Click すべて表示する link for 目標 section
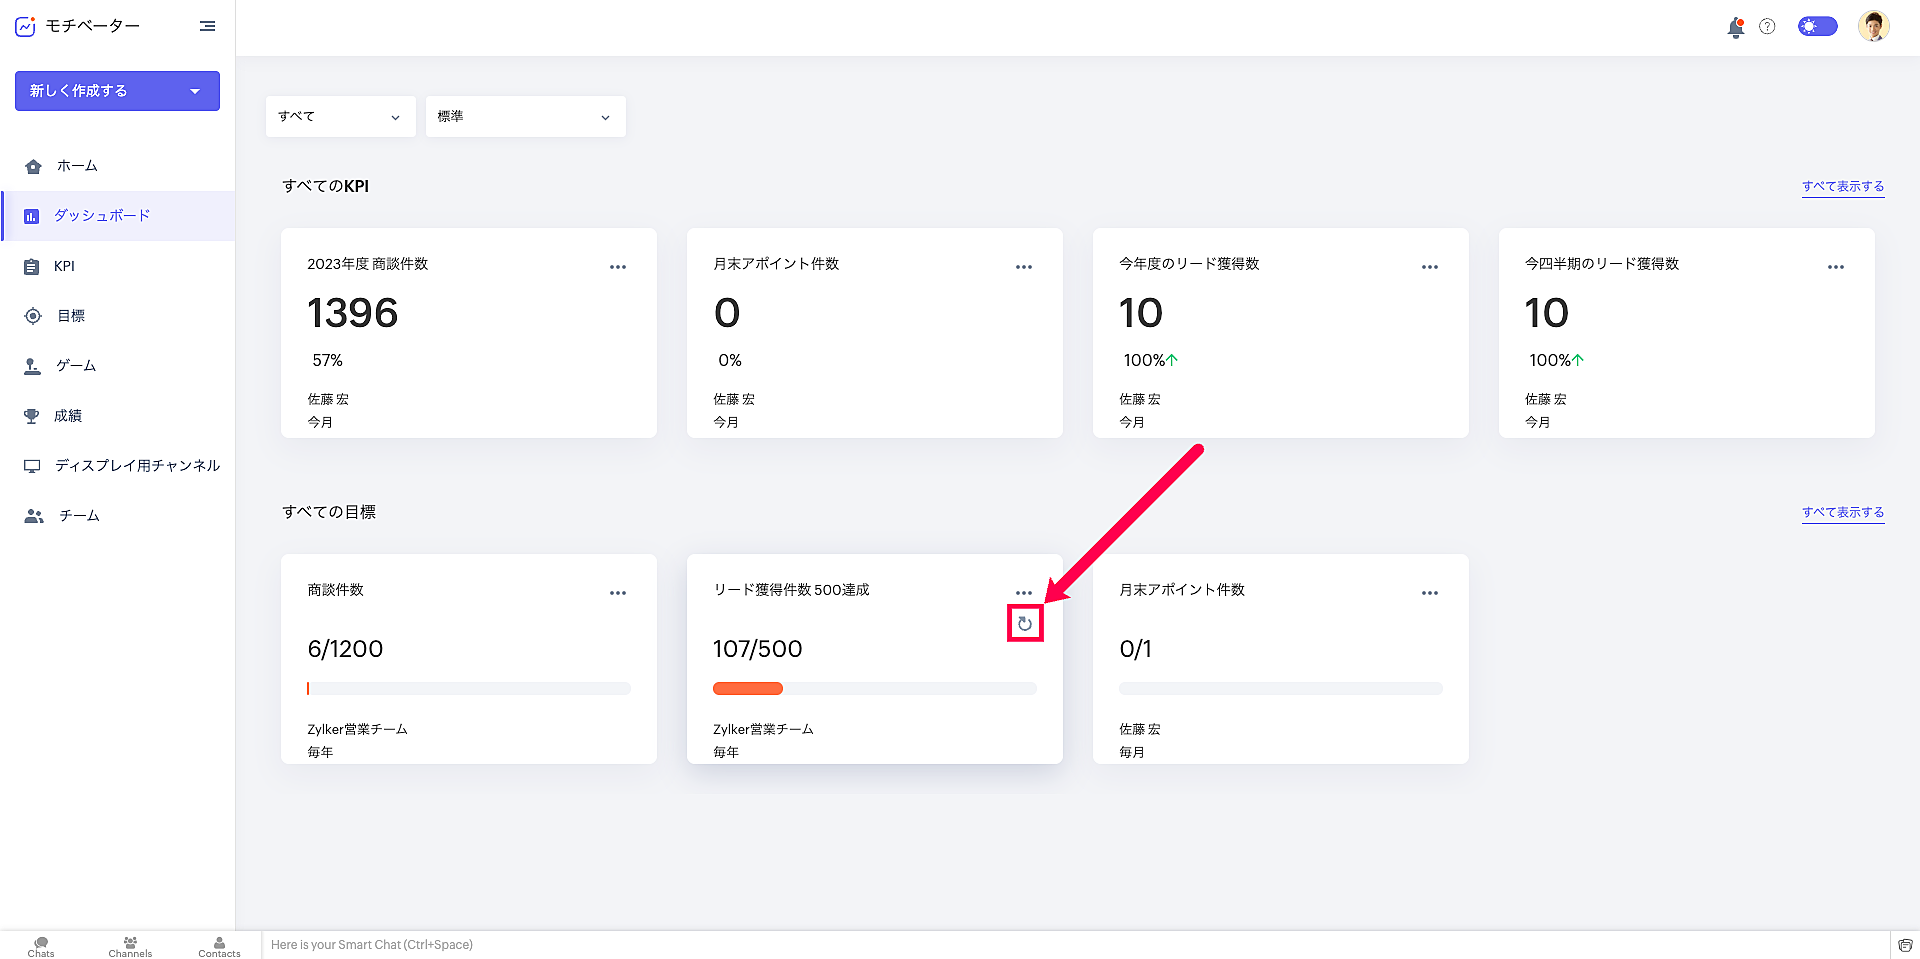 coord(1842,513)
